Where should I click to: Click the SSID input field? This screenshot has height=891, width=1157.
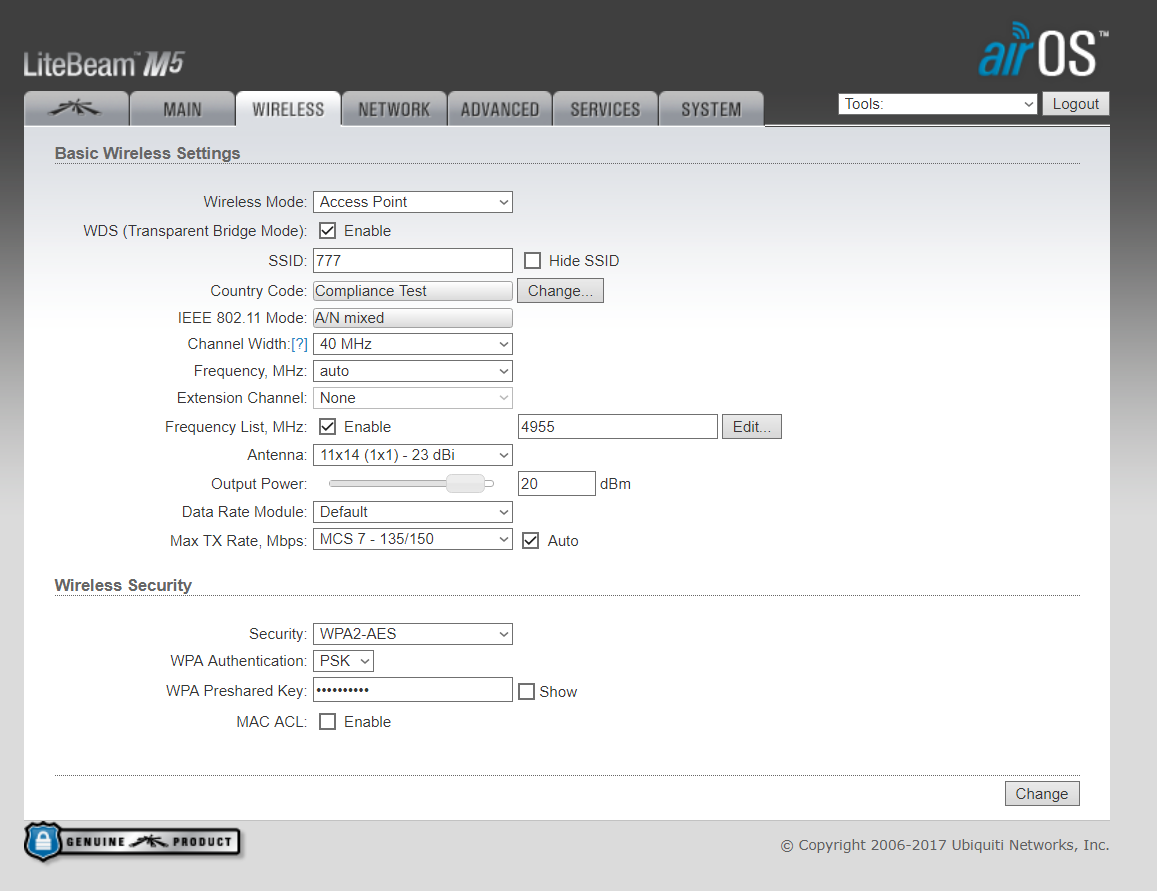412,260
